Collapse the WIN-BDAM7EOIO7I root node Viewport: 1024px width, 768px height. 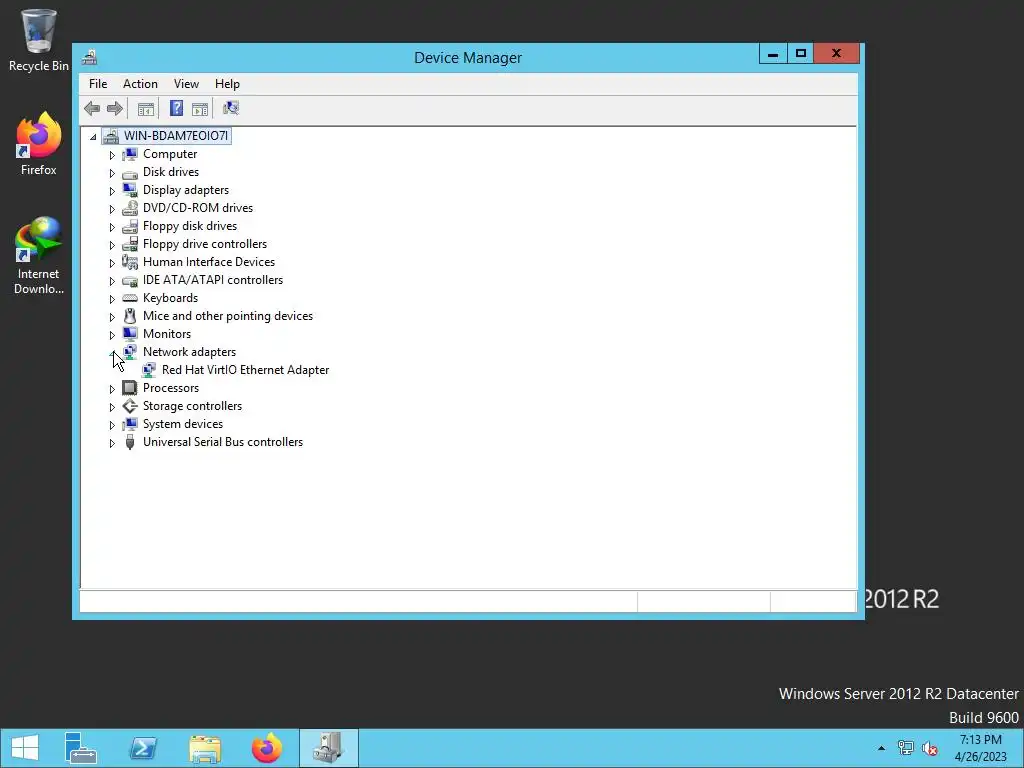click(x=93, y=136)
